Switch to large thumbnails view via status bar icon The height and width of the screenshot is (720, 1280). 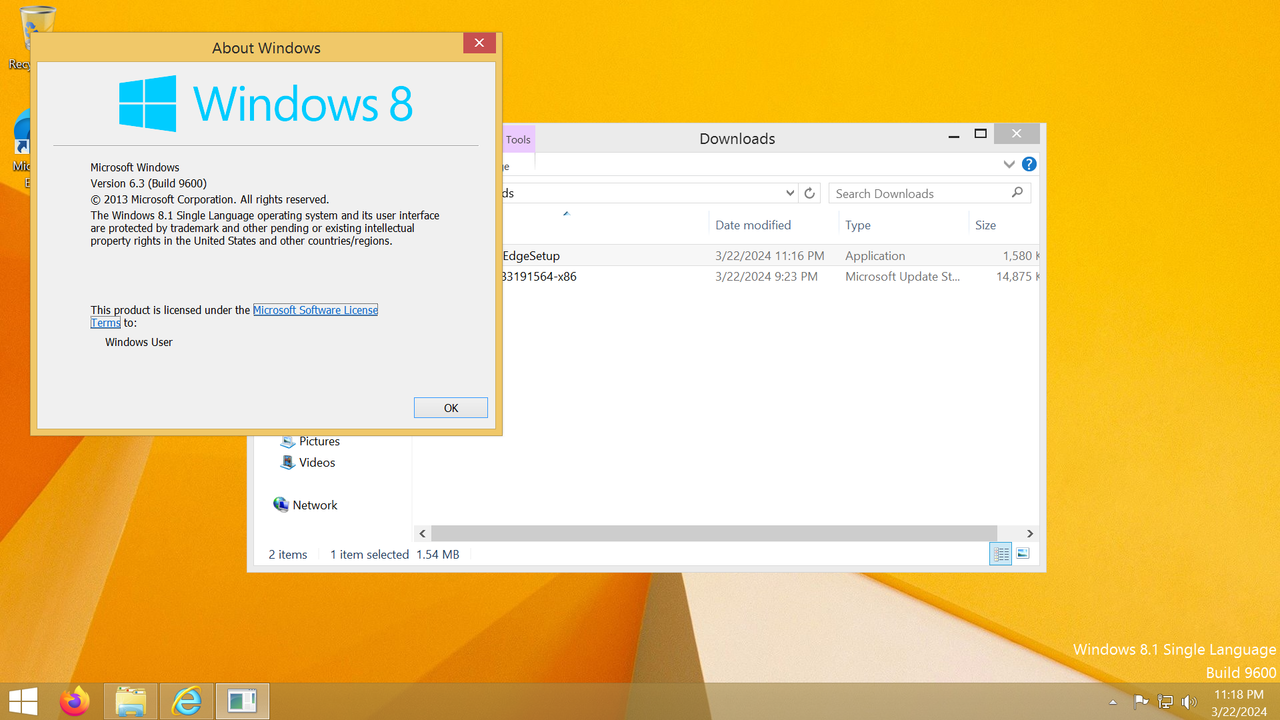(1023, 553)
